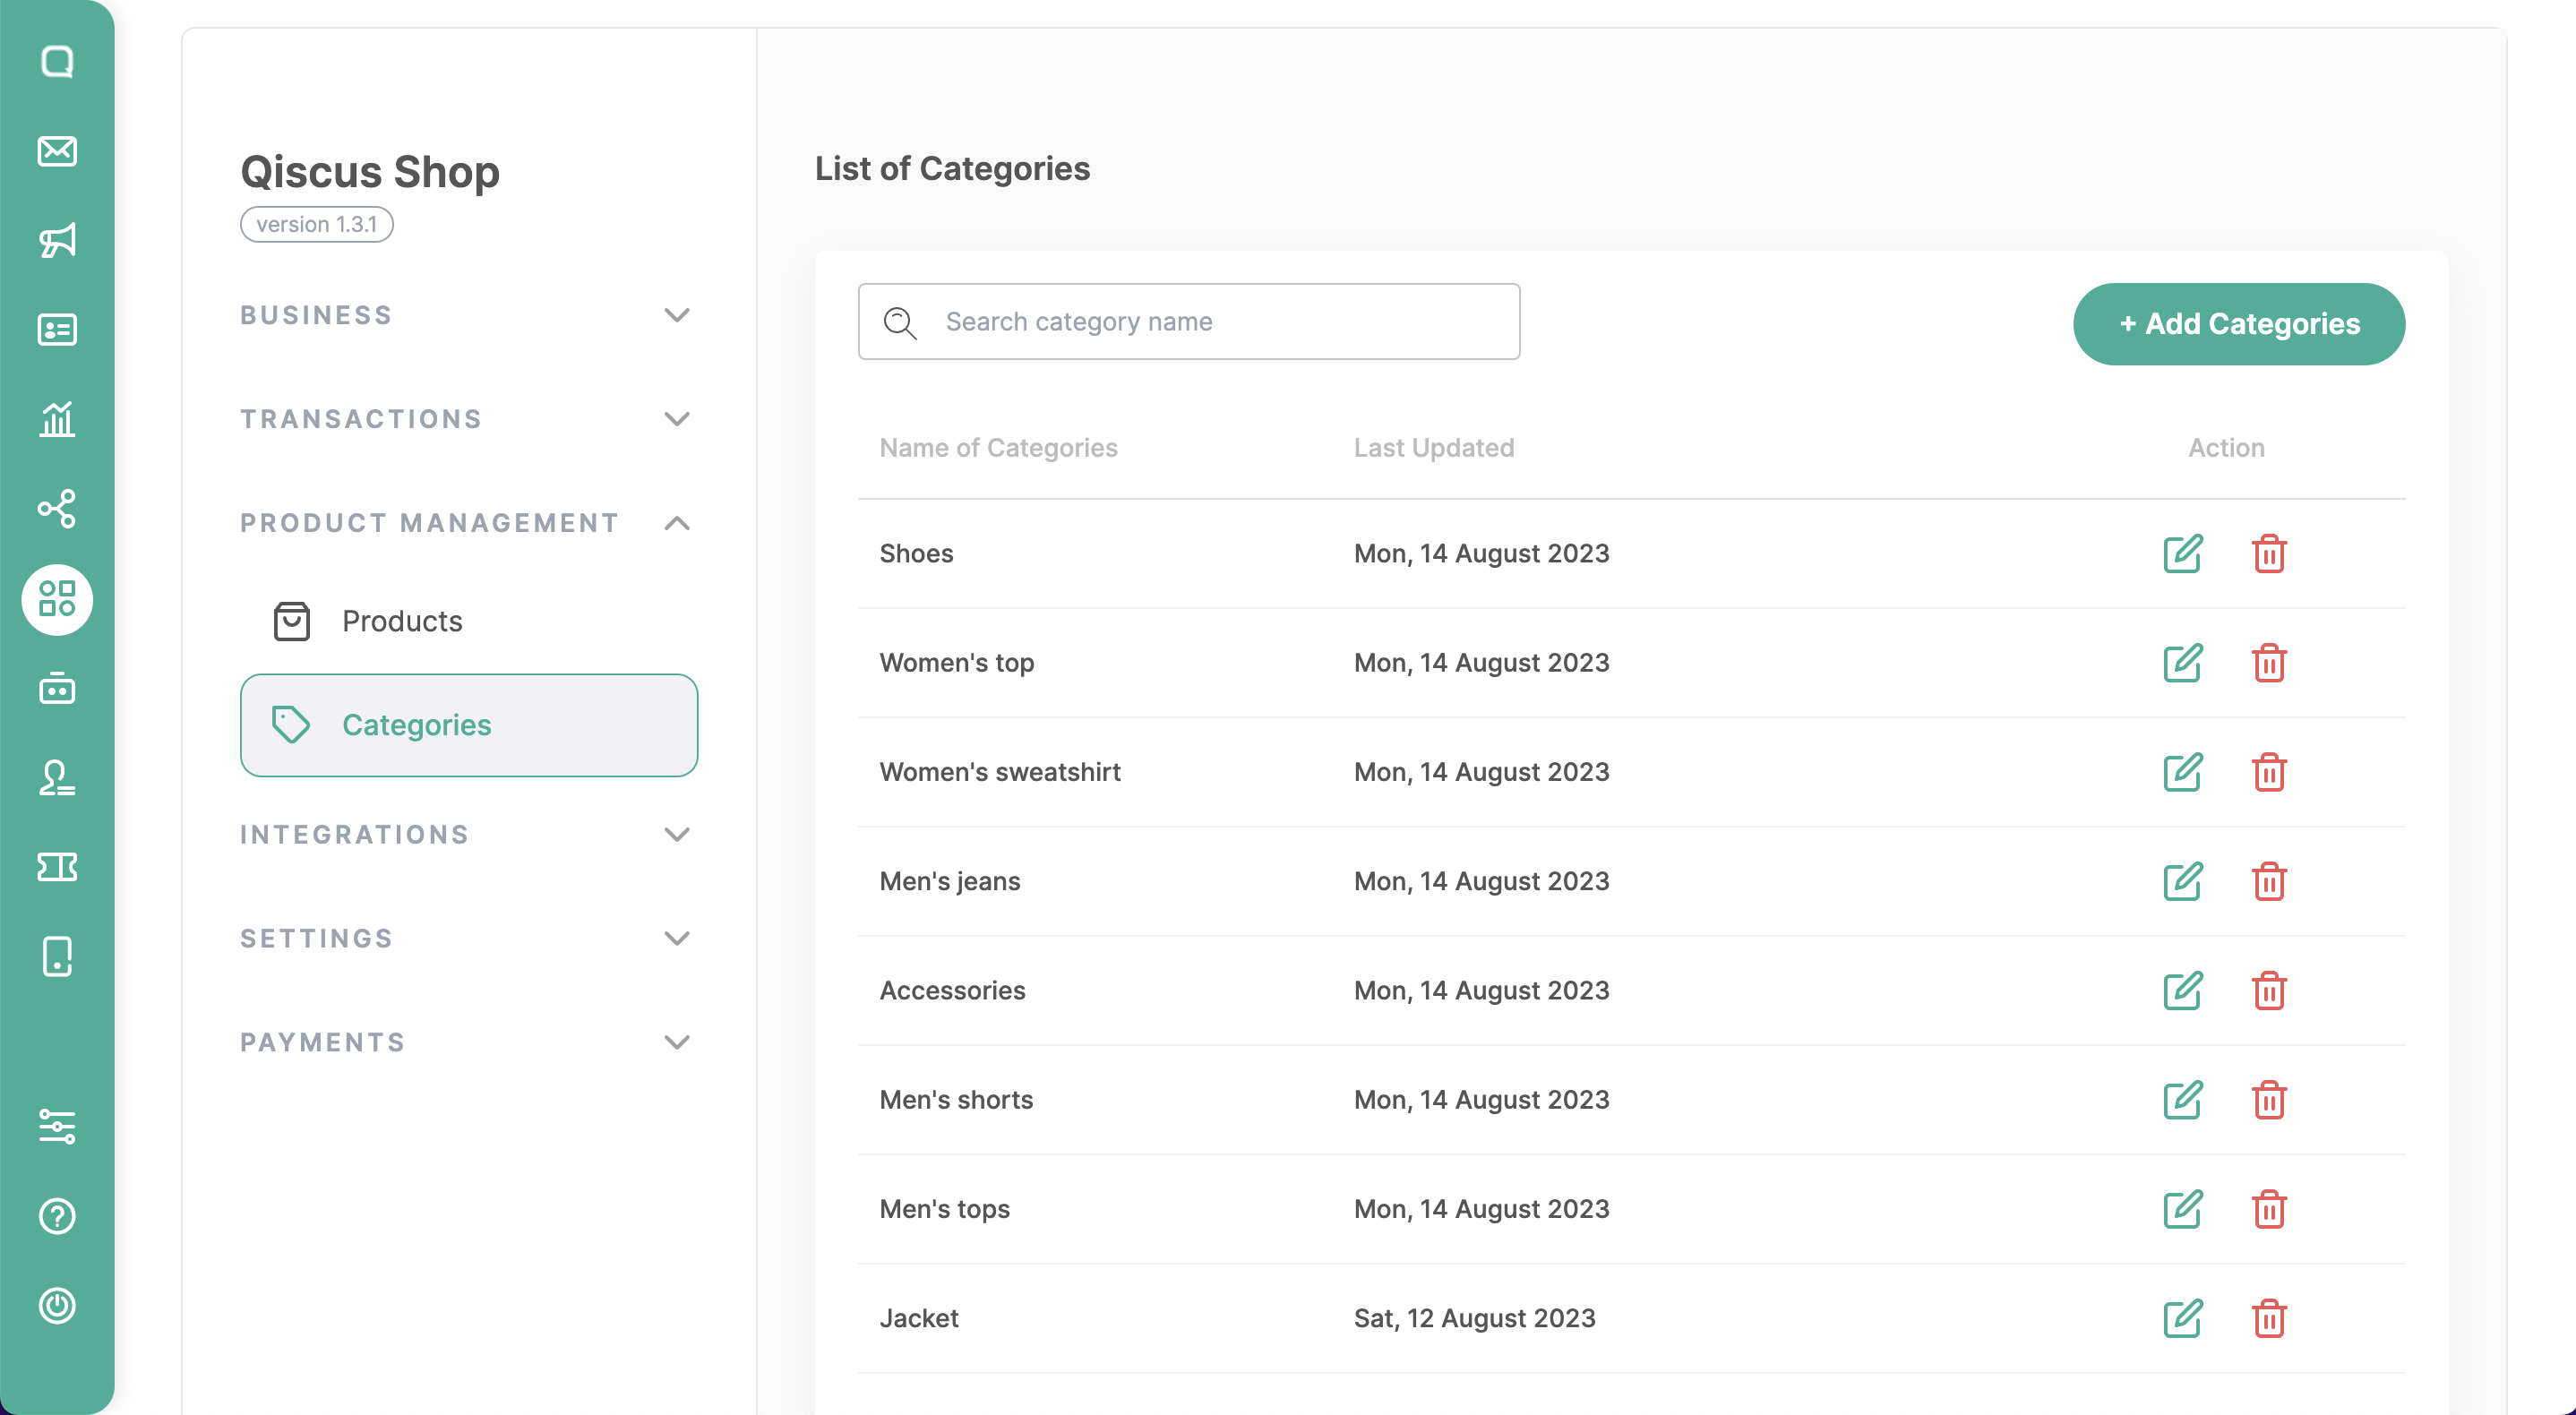Open the broadcast megaphone icon in sidebar

57,241
